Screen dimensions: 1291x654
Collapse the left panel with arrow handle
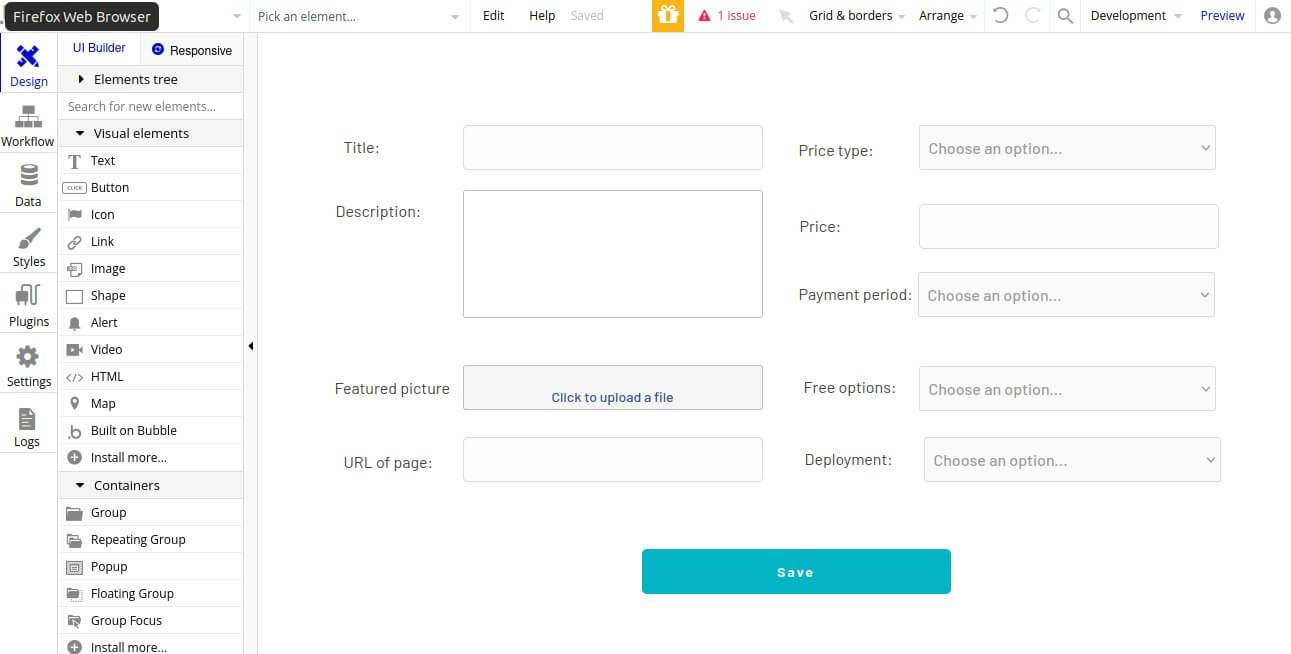[x=250, y=346]
